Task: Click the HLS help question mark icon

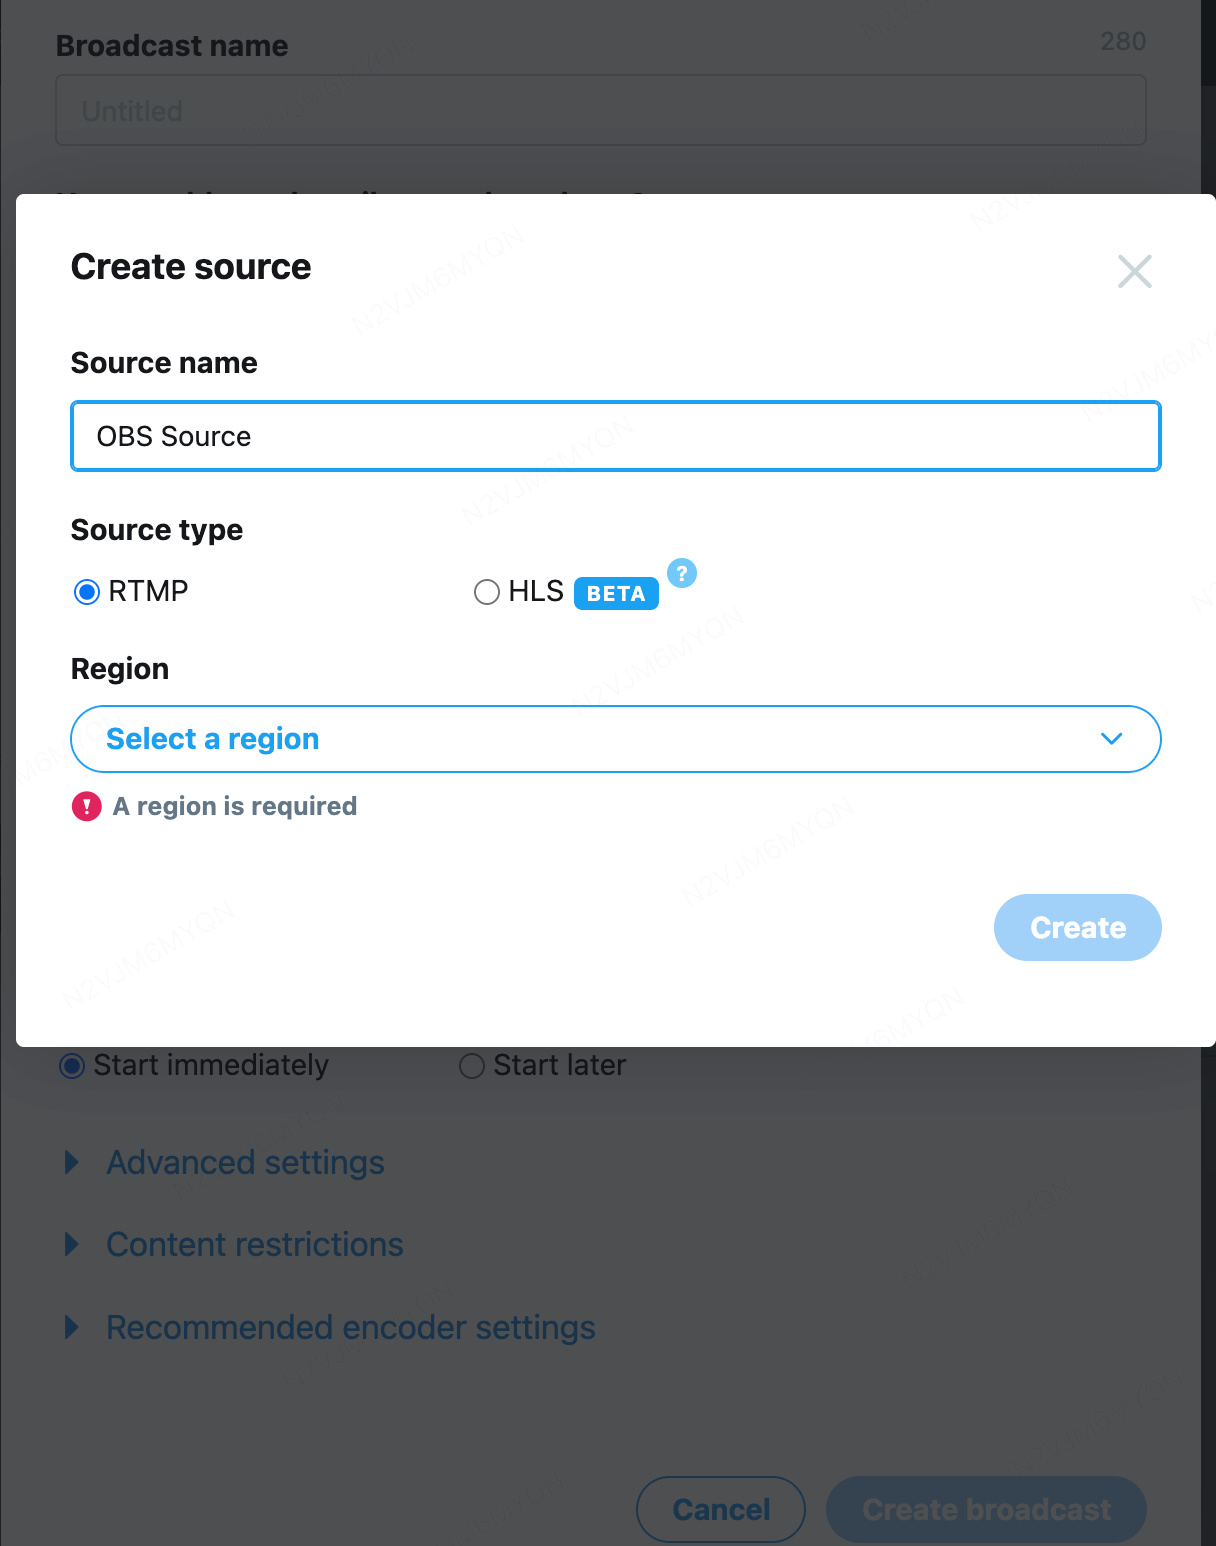Action: [682, 573]
